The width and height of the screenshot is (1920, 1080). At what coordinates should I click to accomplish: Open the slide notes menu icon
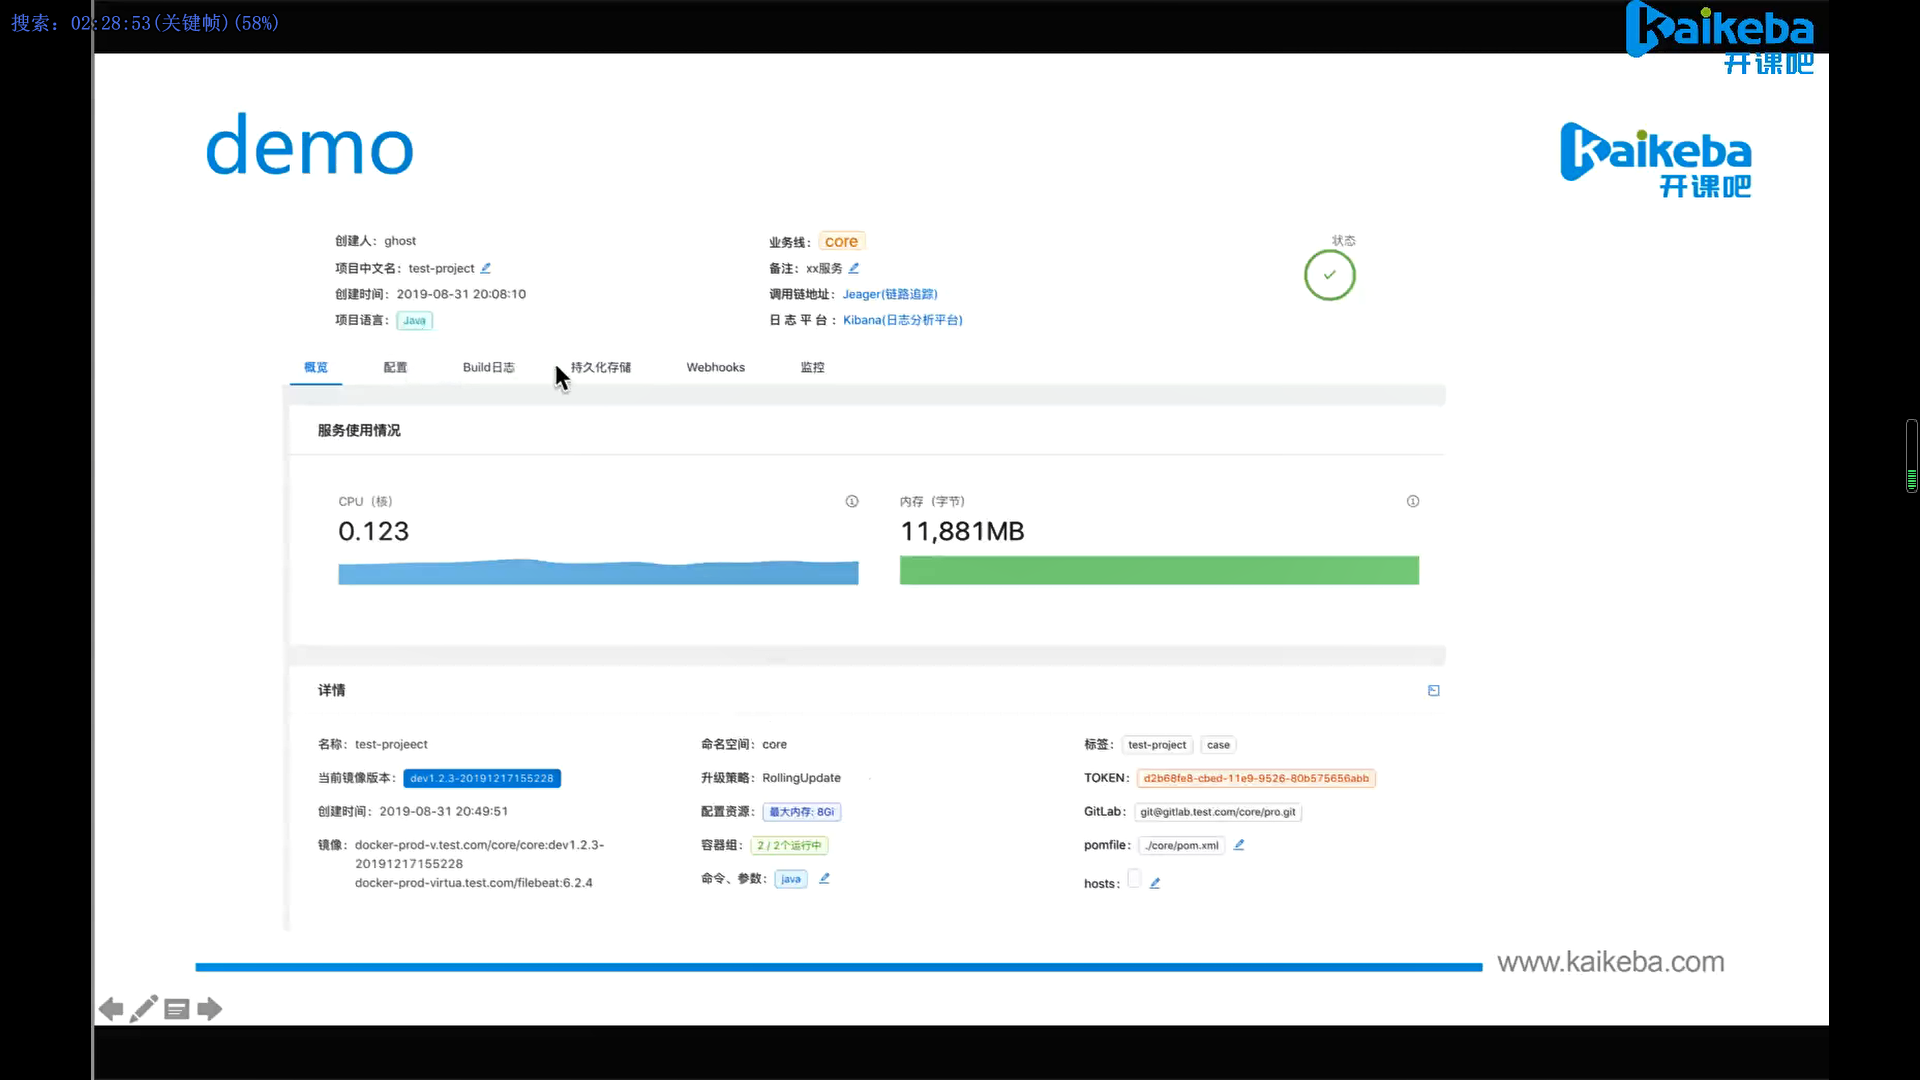click(177, 1009)
